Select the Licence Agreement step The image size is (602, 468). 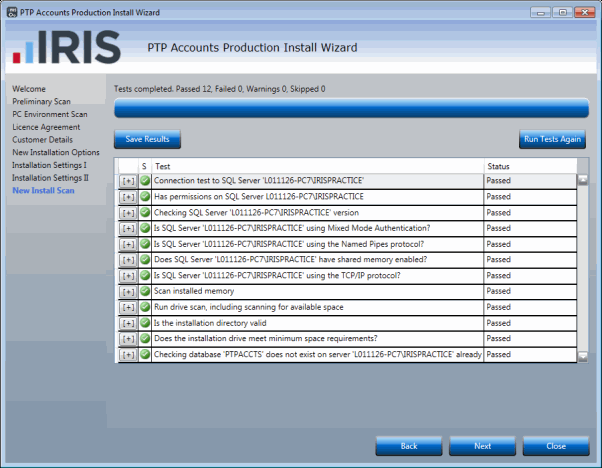tap(46, 127)
